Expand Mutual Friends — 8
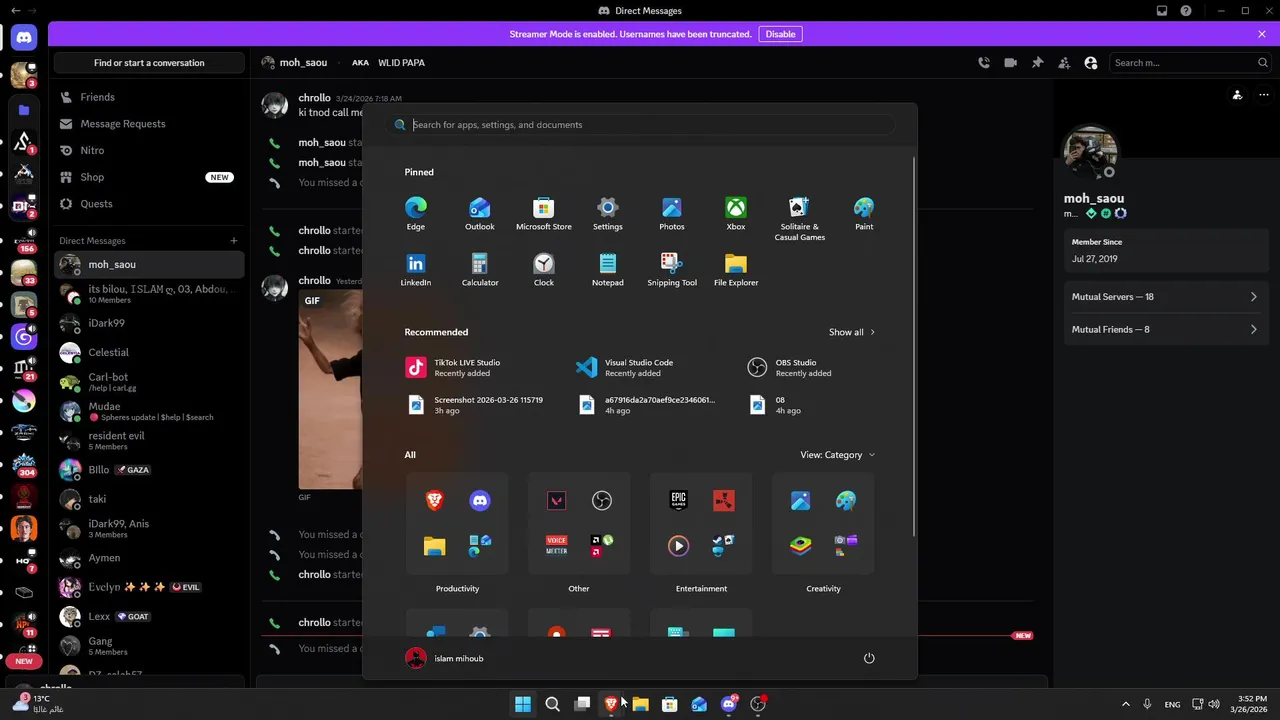 1164,329
